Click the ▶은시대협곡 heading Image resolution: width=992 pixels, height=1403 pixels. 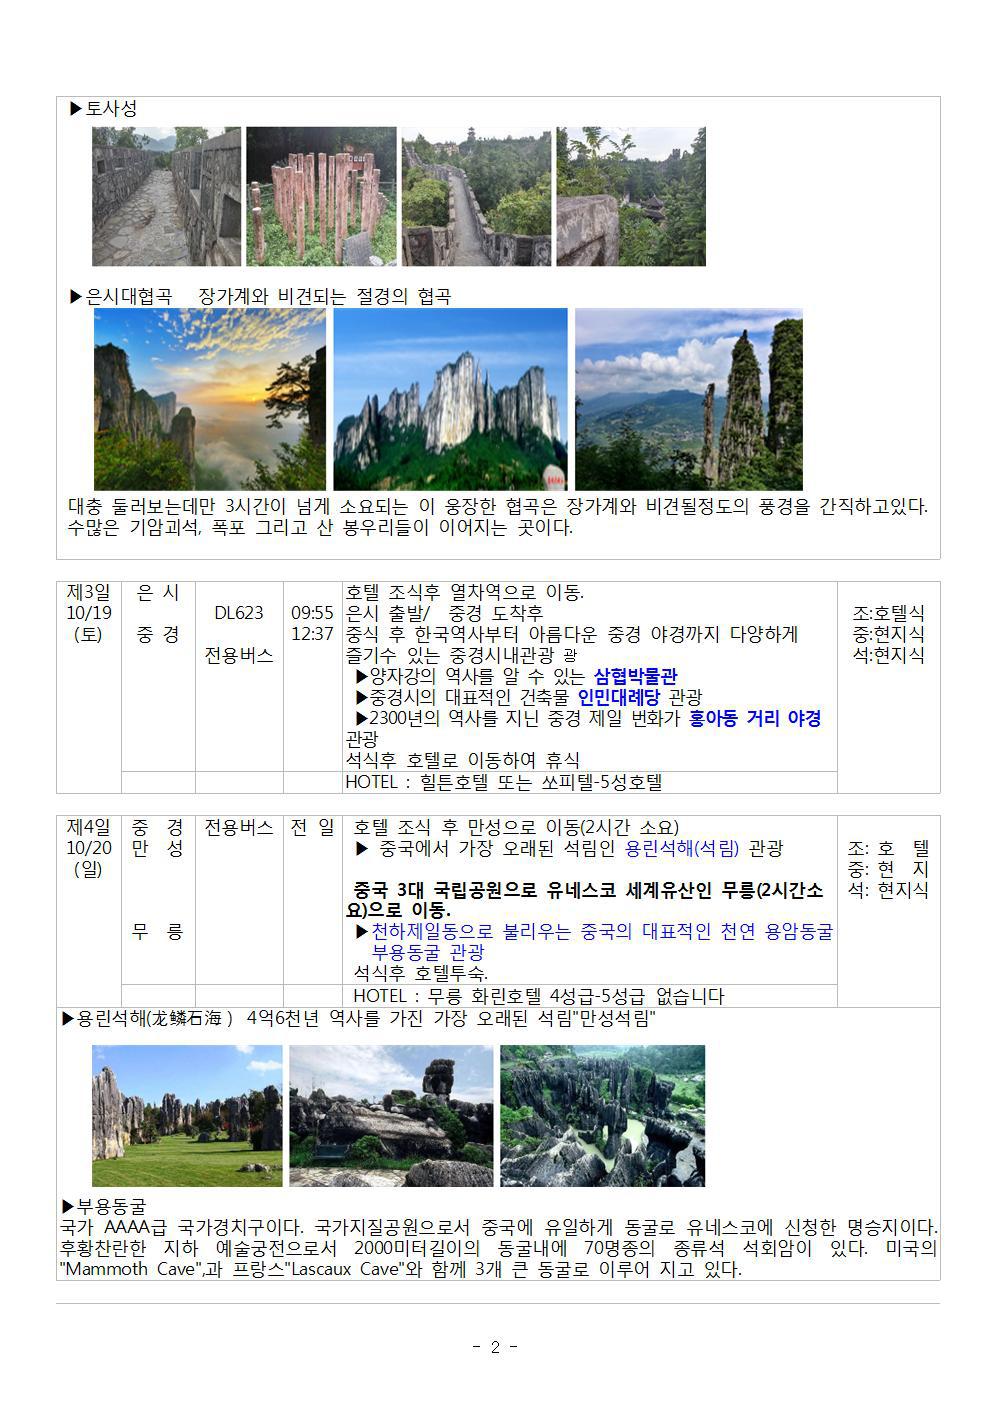coord(120,297)
